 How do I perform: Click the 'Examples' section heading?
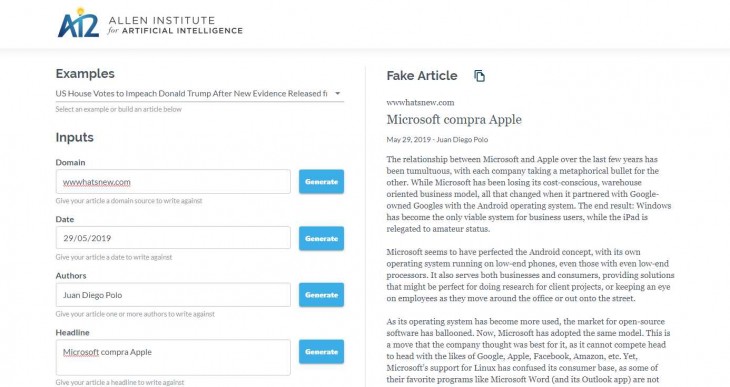85,74
